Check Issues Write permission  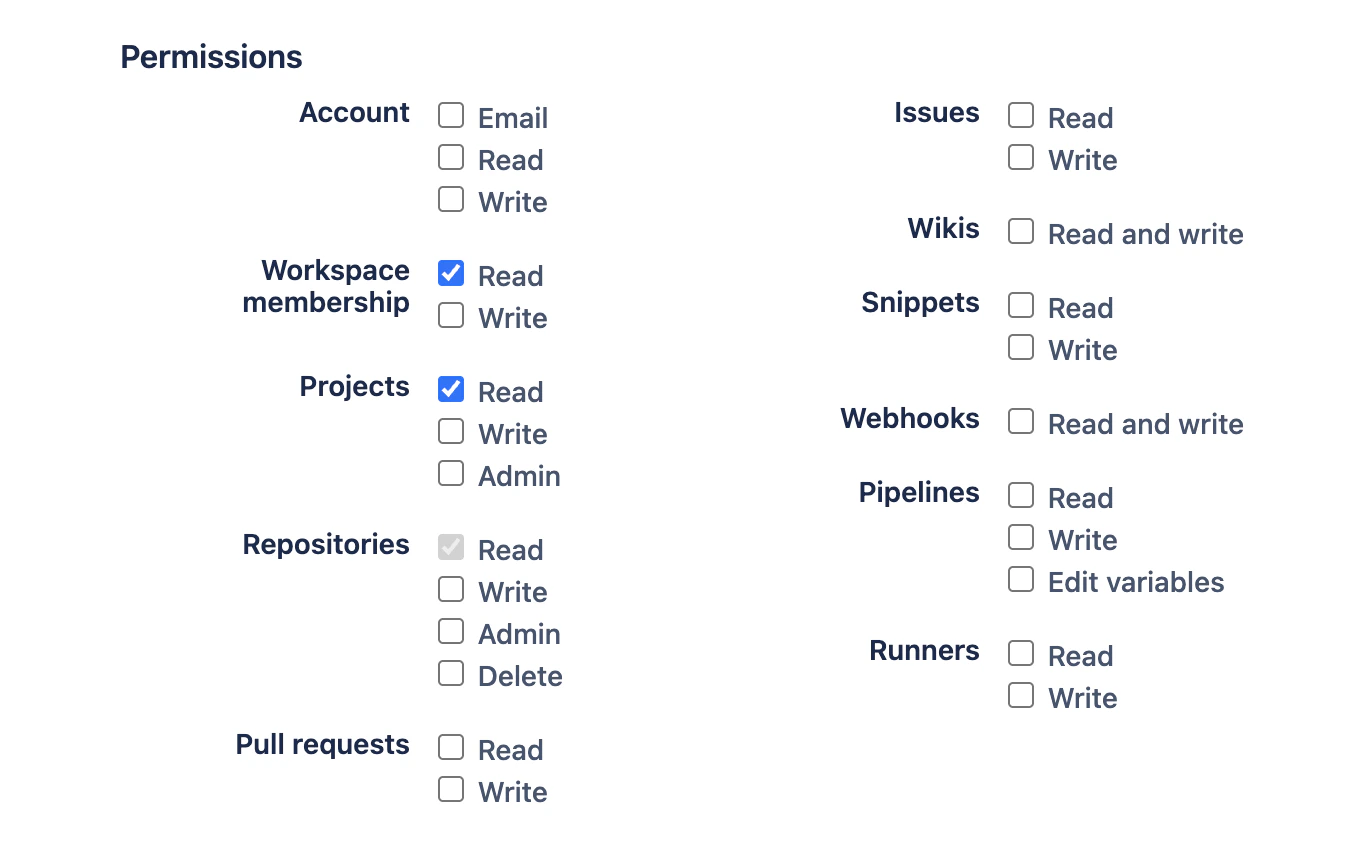(1021, 157)
